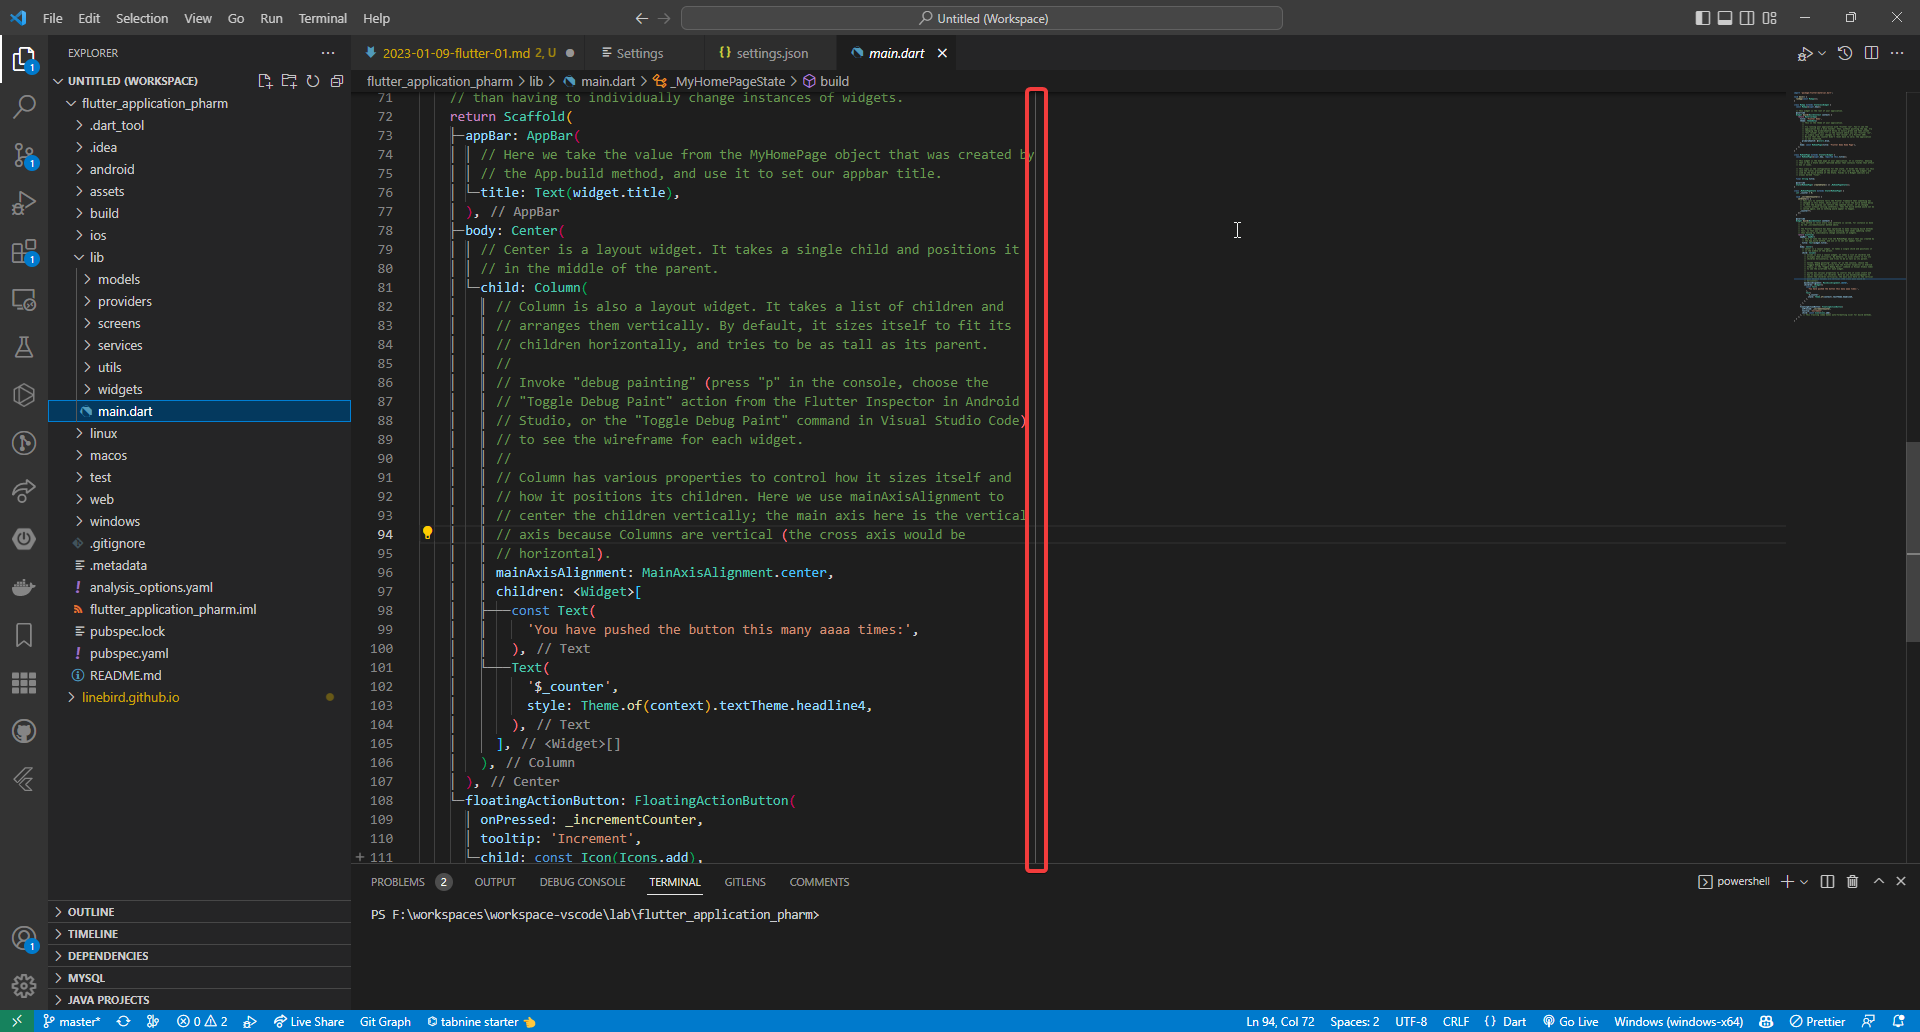
Task: Switch to the DEBUG CONSOLE panel tab
Action: [582, 882]
